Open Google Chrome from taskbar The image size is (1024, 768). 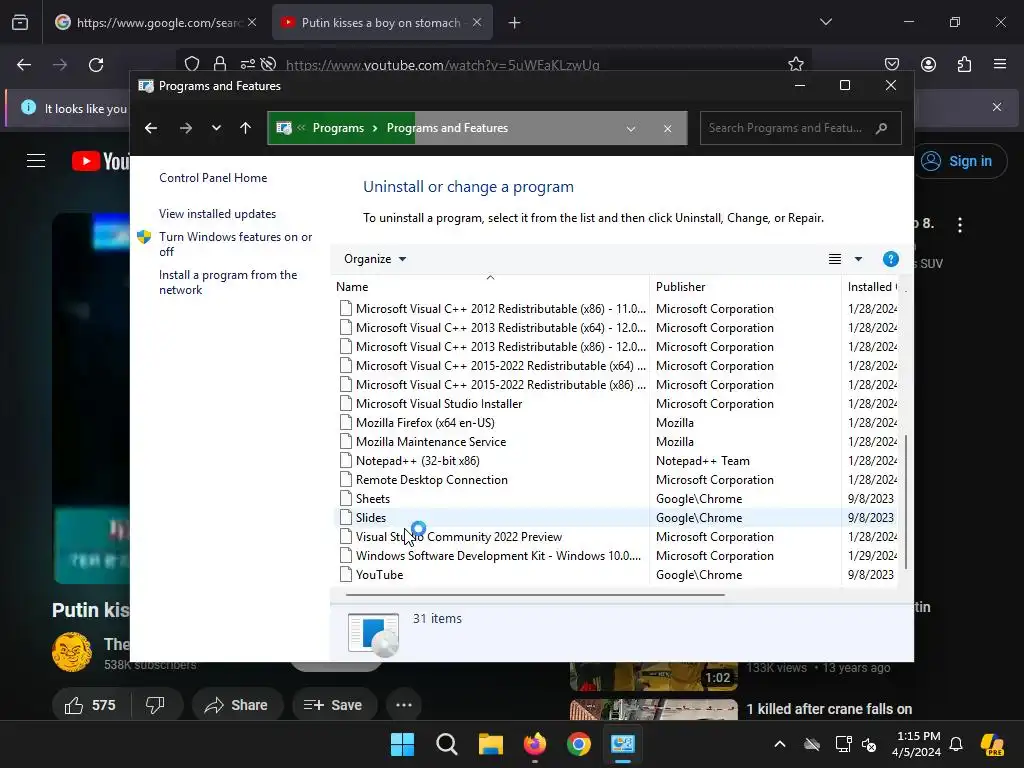(x=579, y=744)
